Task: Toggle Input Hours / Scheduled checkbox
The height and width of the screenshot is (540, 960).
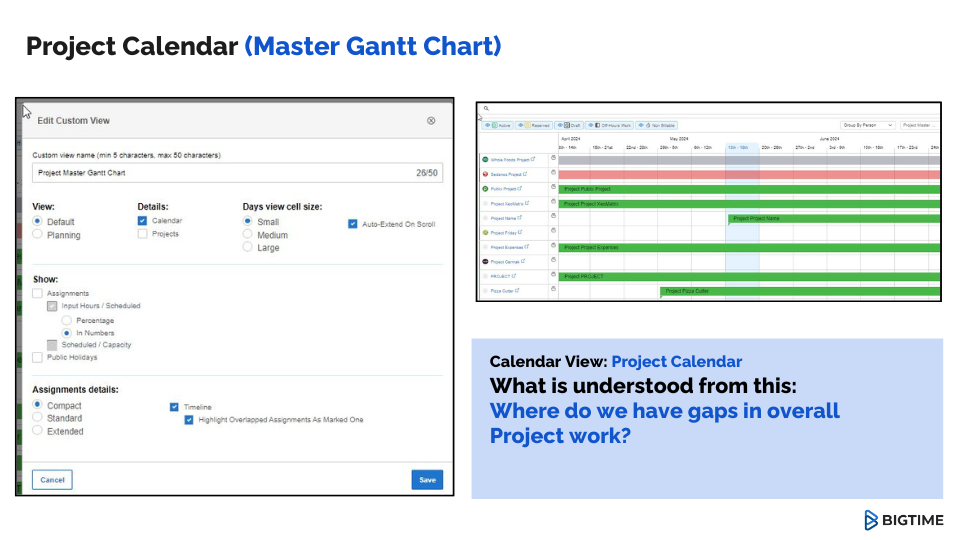Action: pyautogui.click(x=52, y=306)
